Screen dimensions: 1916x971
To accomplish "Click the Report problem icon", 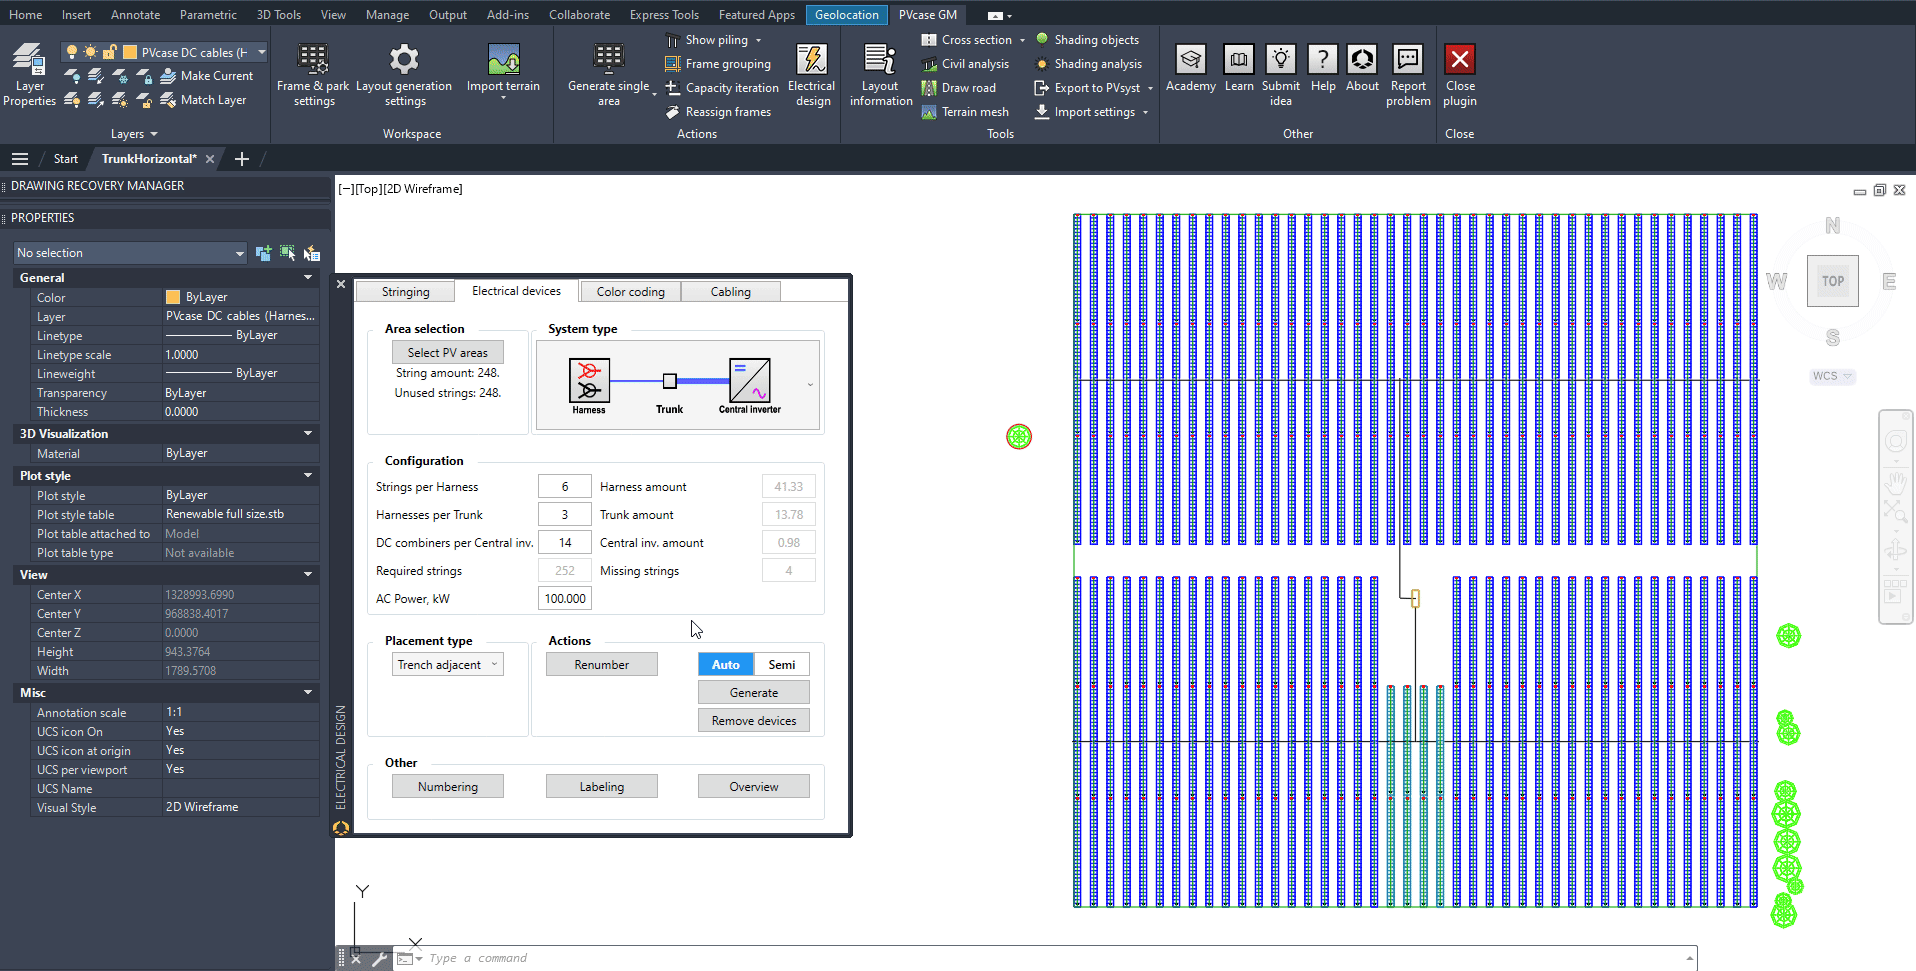I will click(x=1408, y=60).
